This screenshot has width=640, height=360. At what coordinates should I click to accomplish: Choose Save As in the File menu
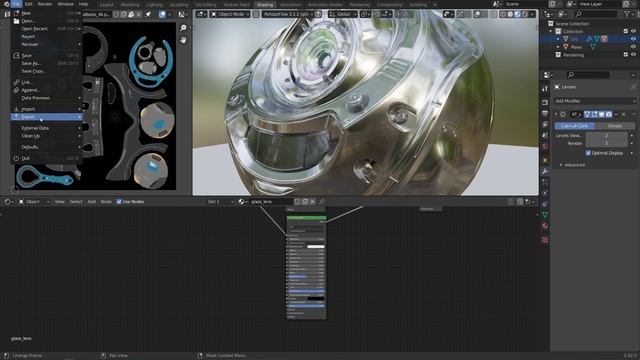point(46,63)
